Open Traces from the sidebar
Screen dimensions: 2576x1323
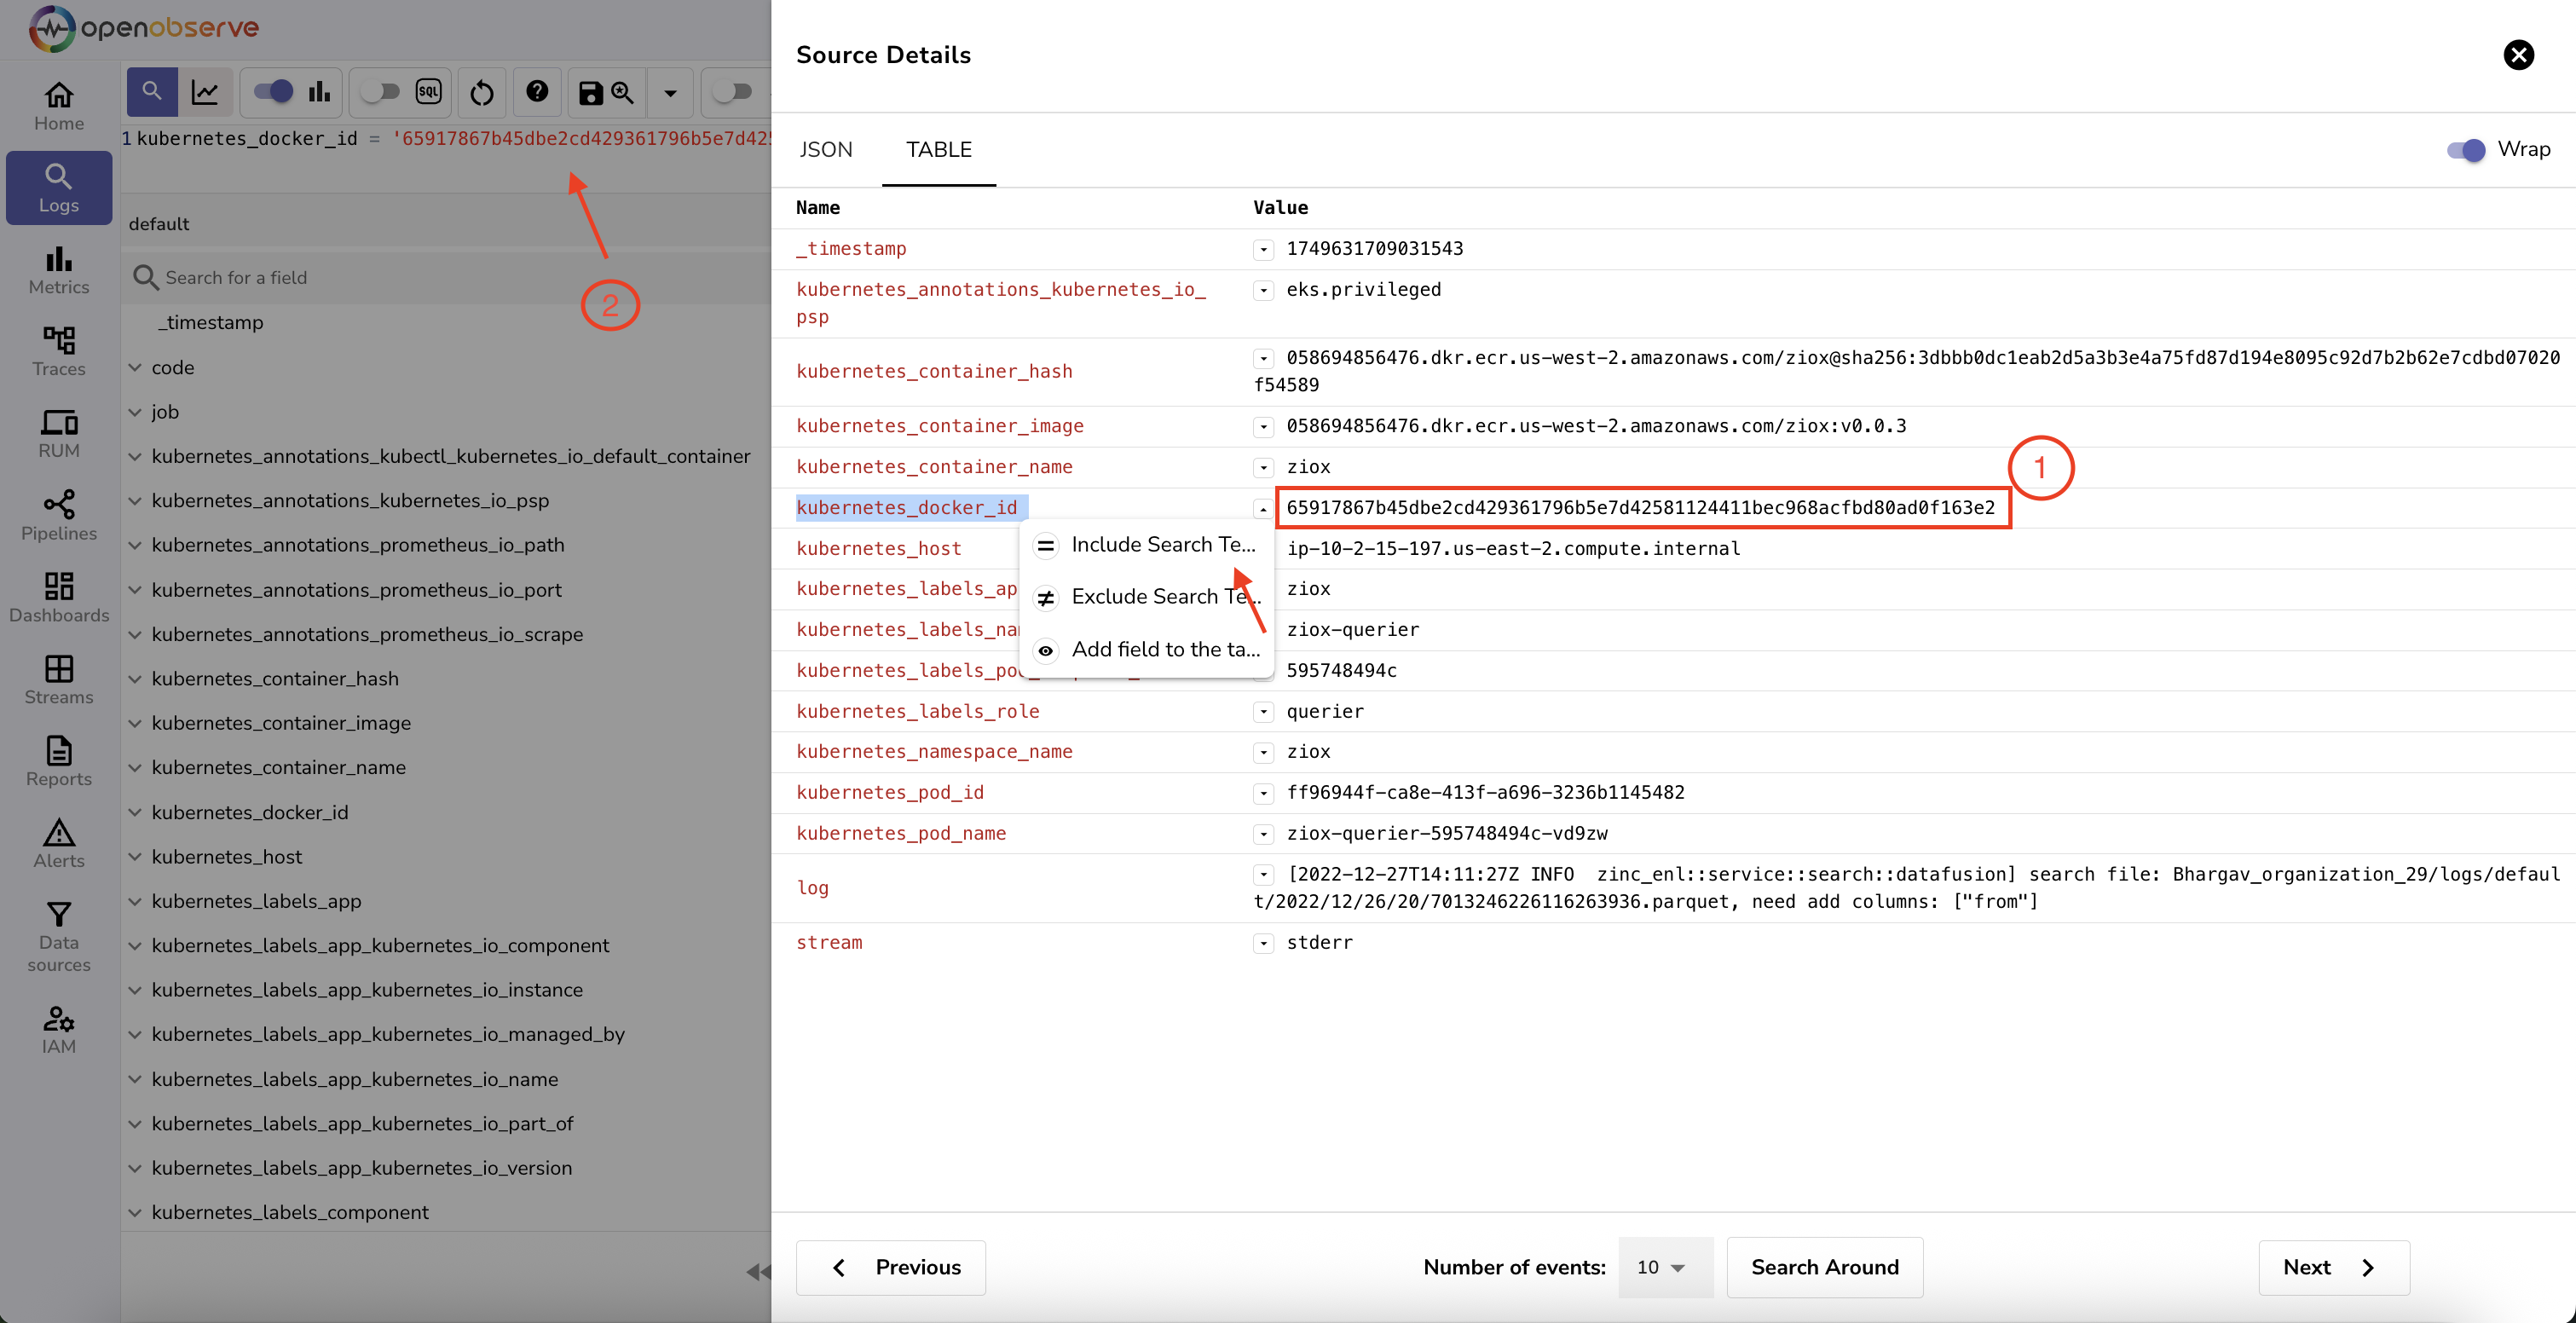point(58,352)
